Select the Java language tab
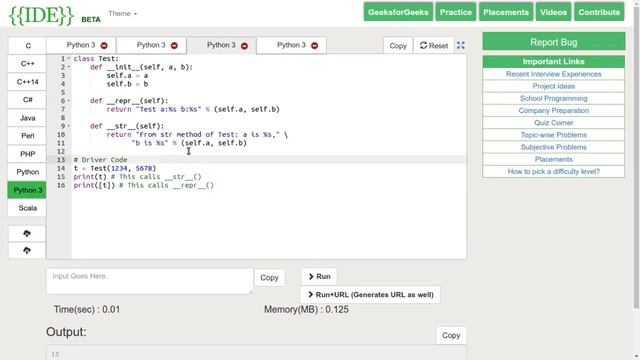The width and height of the screenshot is (640, 360). click(27, 118)
